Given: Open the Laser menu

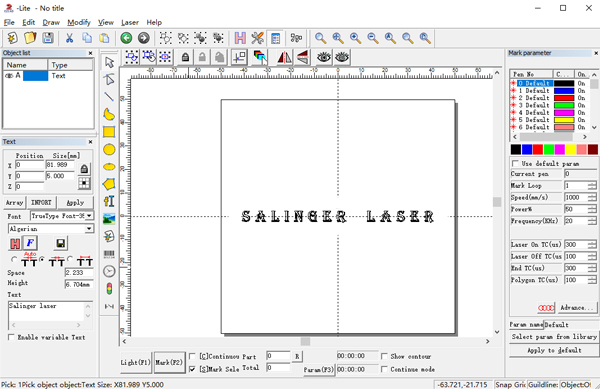Looking at the screenshot, I should pyautogui.click(x=130, y=22).
